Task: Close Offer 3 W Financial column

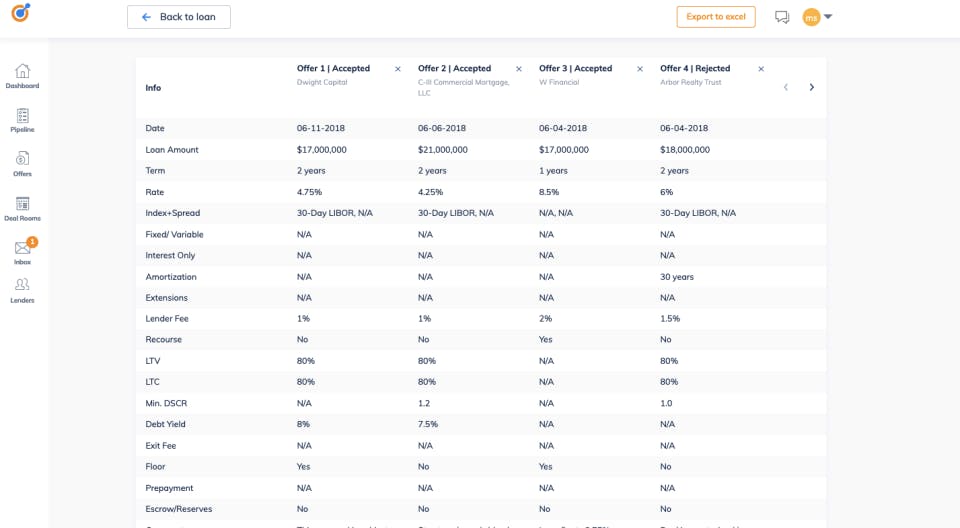Action: click(640, 69)
